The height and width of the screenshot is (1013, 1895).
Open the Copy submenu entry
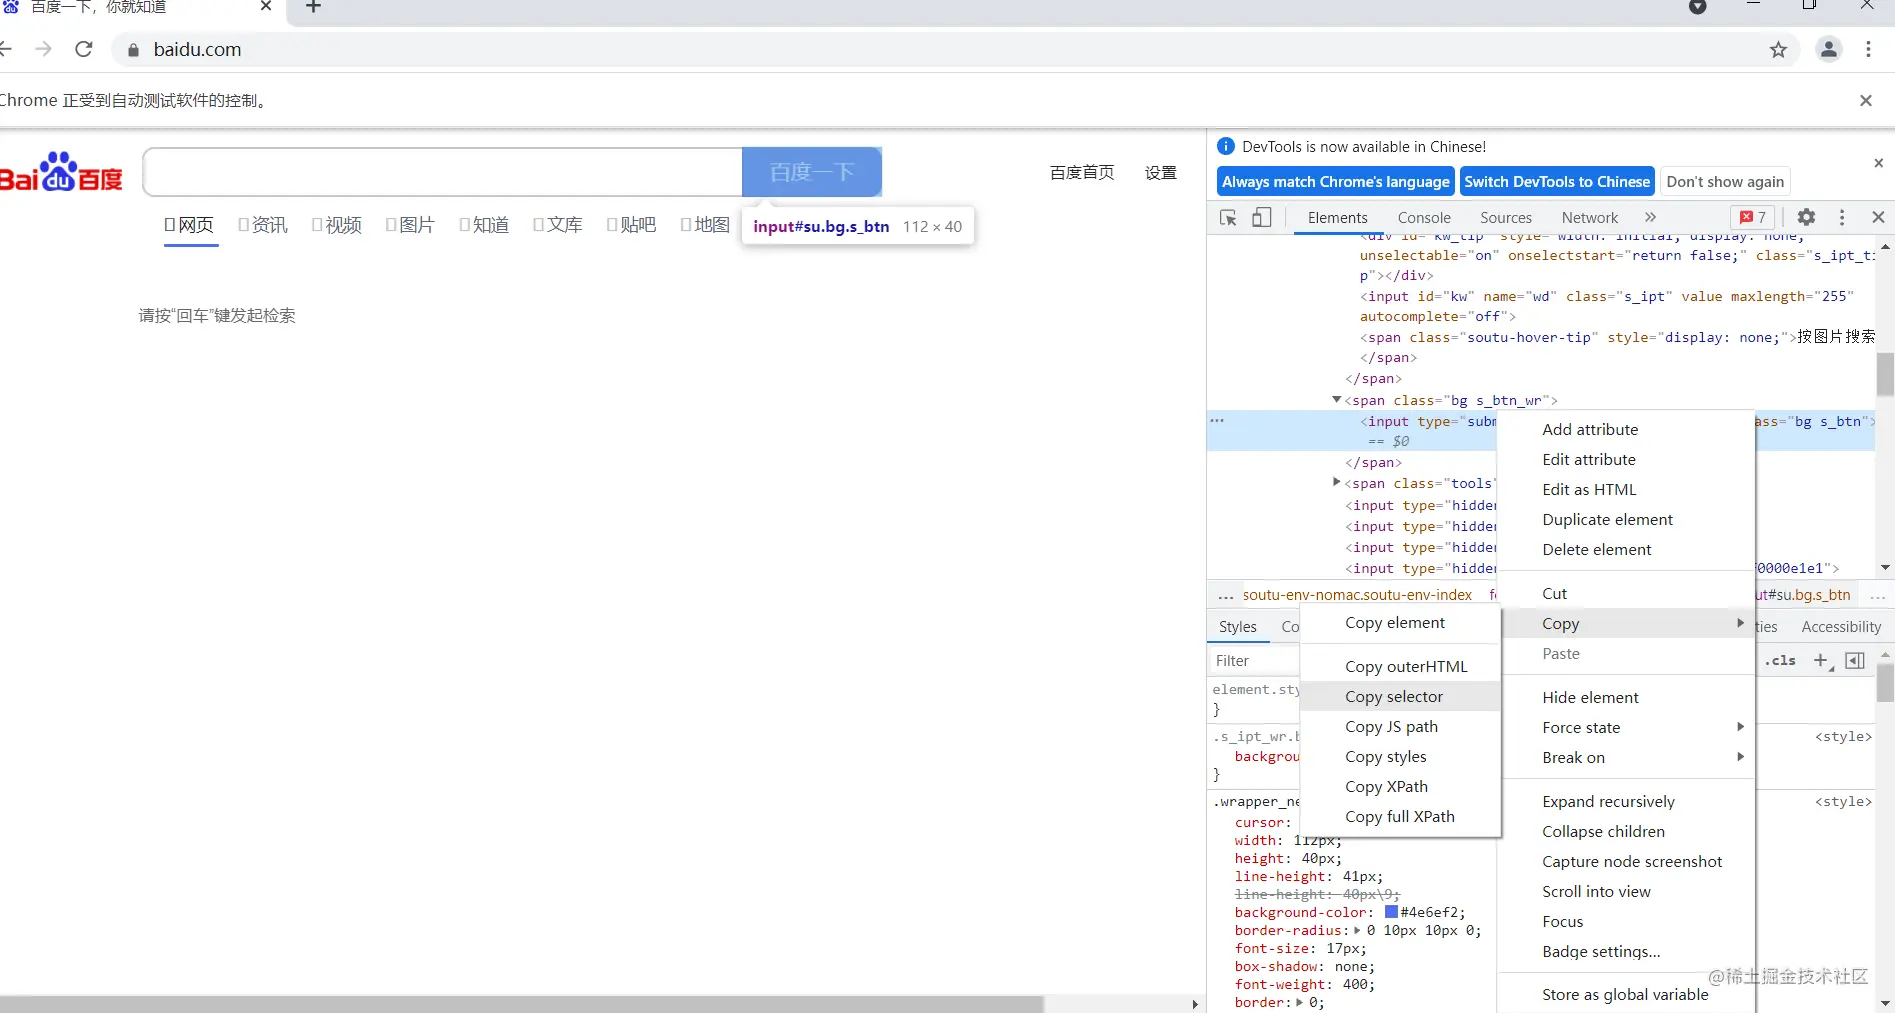(x=1626, y=623)
